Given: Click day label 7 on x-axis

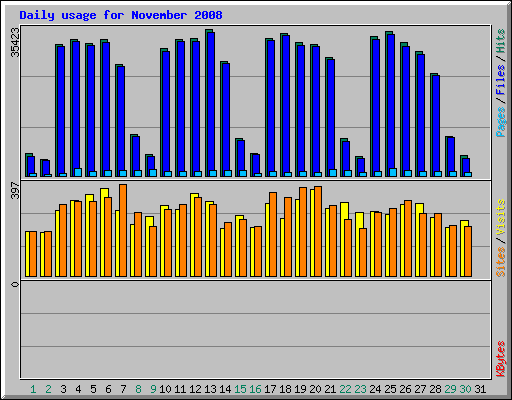Looking at the screenshot, I should pyautogui.click(x=123, y=389).
